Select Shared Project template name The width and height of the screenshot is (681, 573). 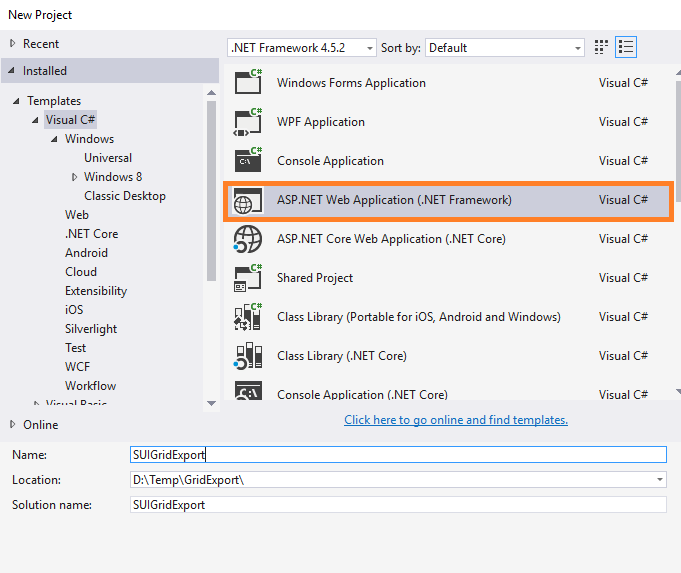pyautogui.click(x=315, y=278)
